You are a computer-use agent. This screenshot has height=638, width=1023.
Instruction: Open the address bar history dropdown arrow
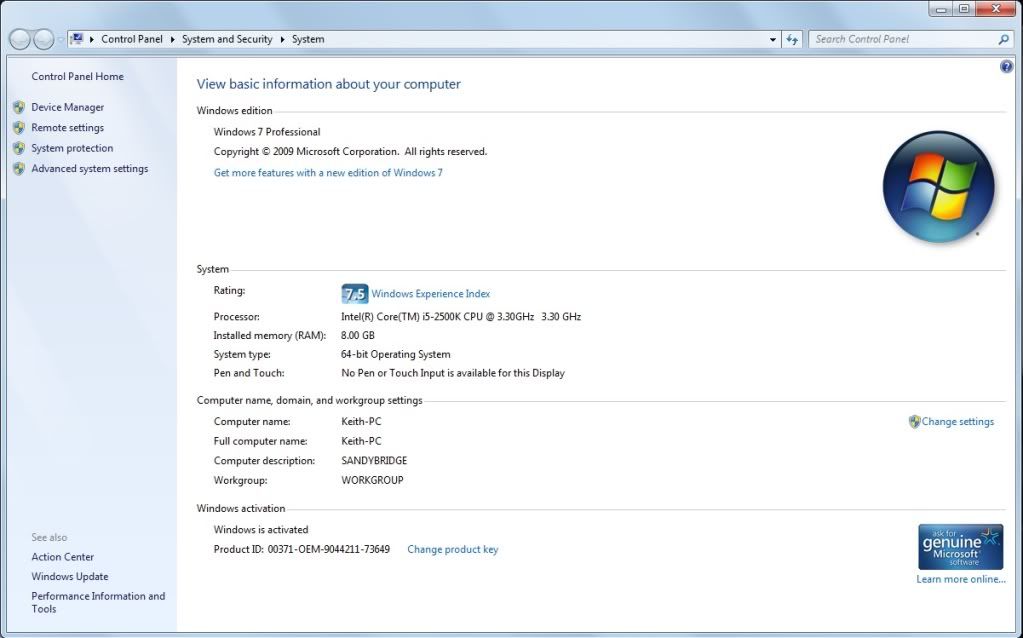[773, 39]
